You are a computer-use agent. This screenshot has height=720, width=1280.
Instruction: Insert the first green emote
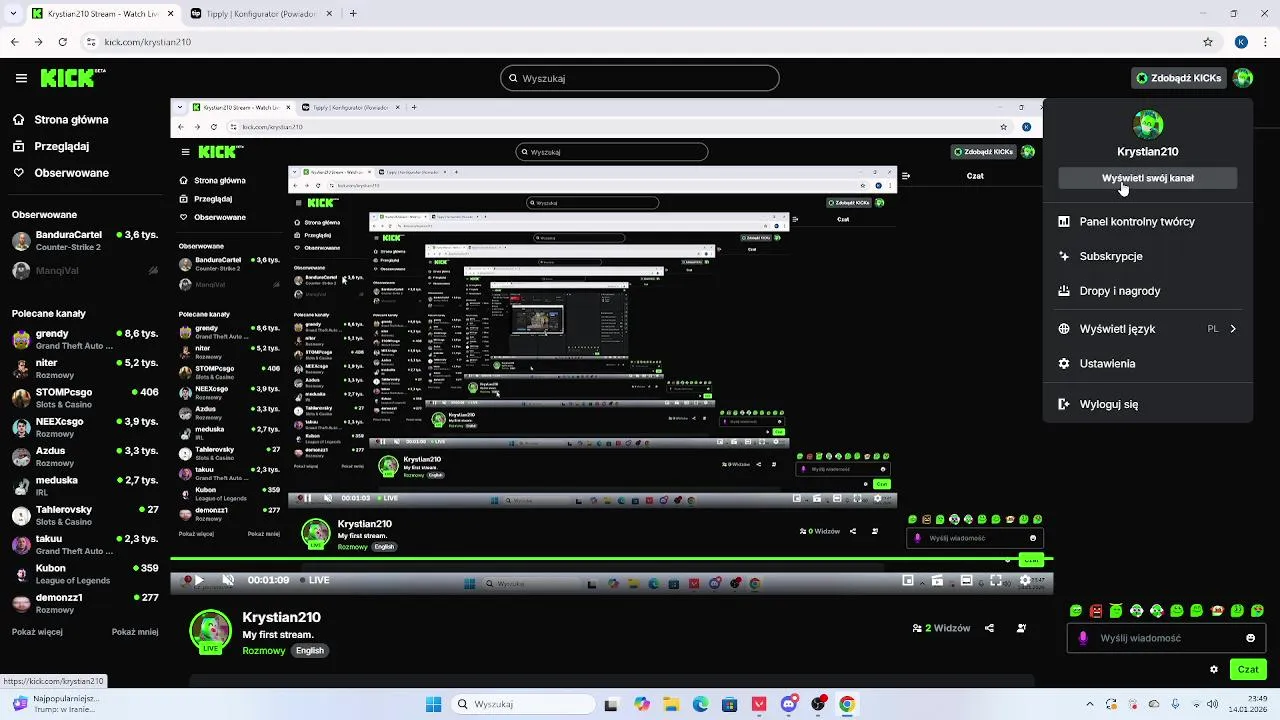pos(1076,611)
